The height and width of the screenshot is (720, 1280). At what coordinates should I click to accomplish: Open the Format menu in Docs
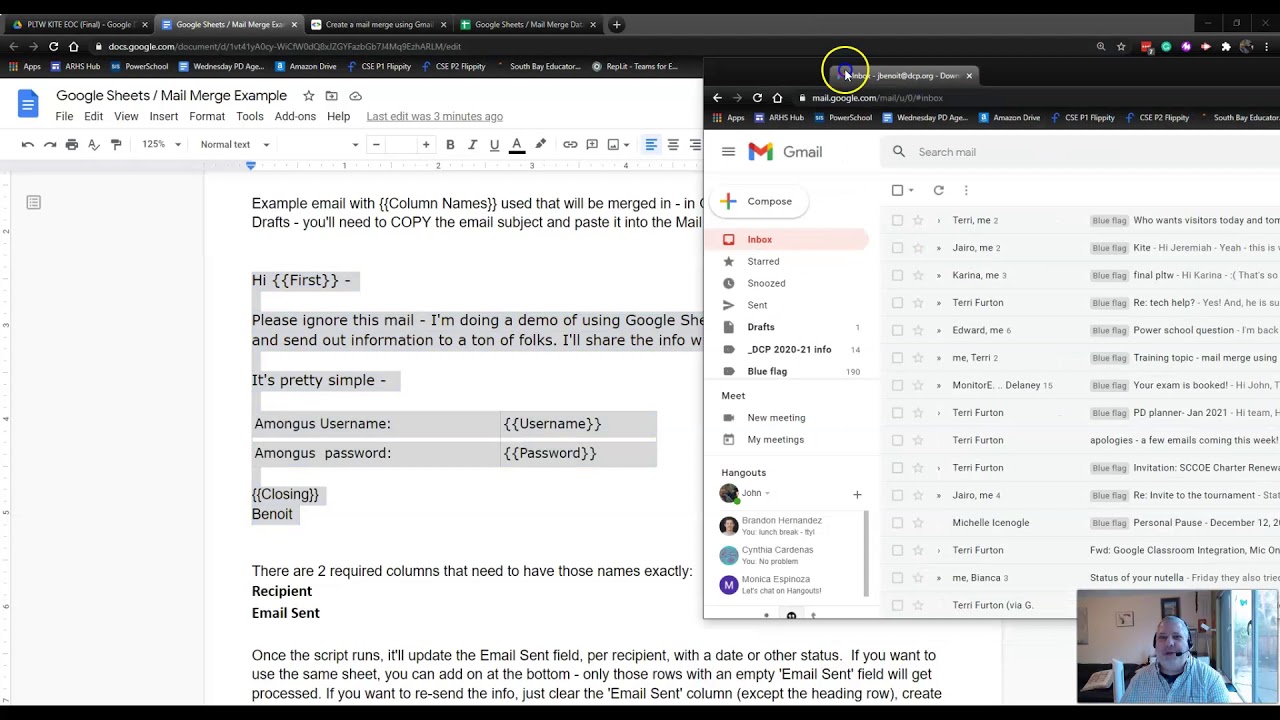click(x=207, y=116)
